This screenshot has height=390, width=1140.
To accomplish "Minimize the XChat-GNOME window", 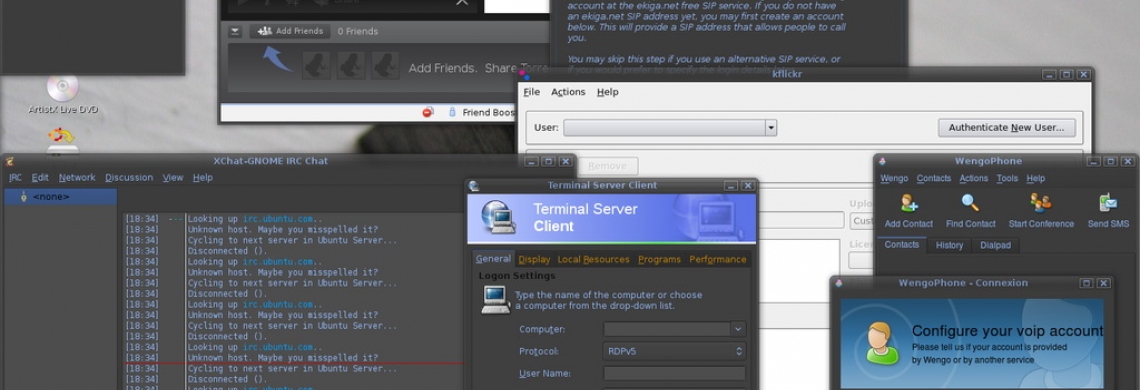I will click(x=531, y=162).
